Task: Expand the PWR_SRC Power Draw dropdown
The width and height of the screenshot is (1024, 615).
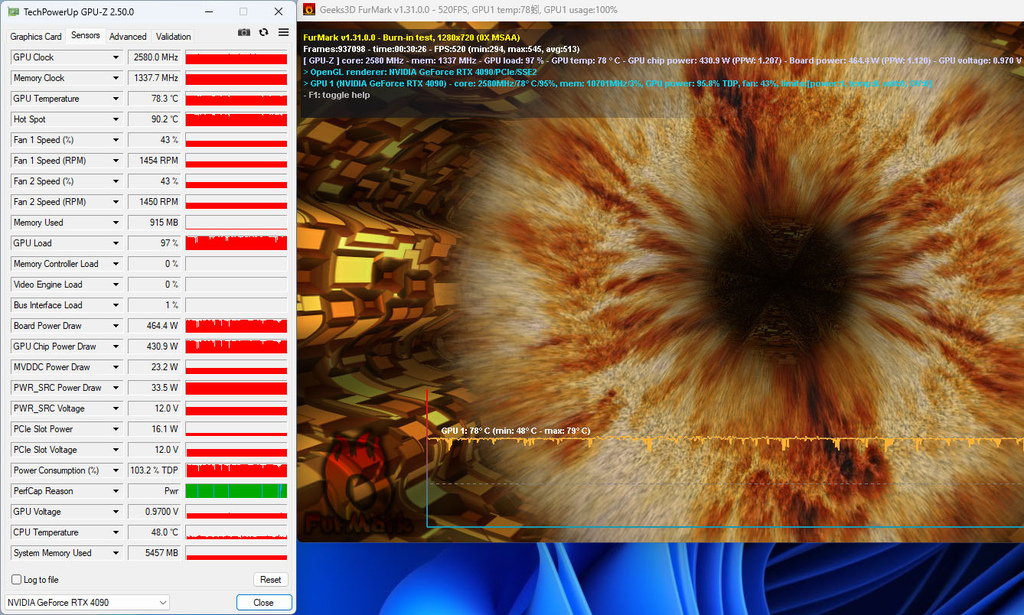Action: [x=116, y=388]
